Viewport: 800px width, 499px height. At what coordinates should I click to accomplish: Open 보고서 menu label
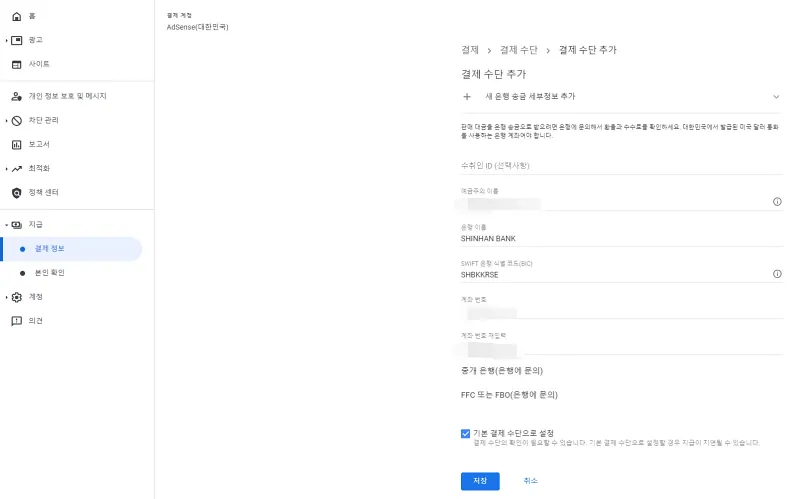[39, 144]
